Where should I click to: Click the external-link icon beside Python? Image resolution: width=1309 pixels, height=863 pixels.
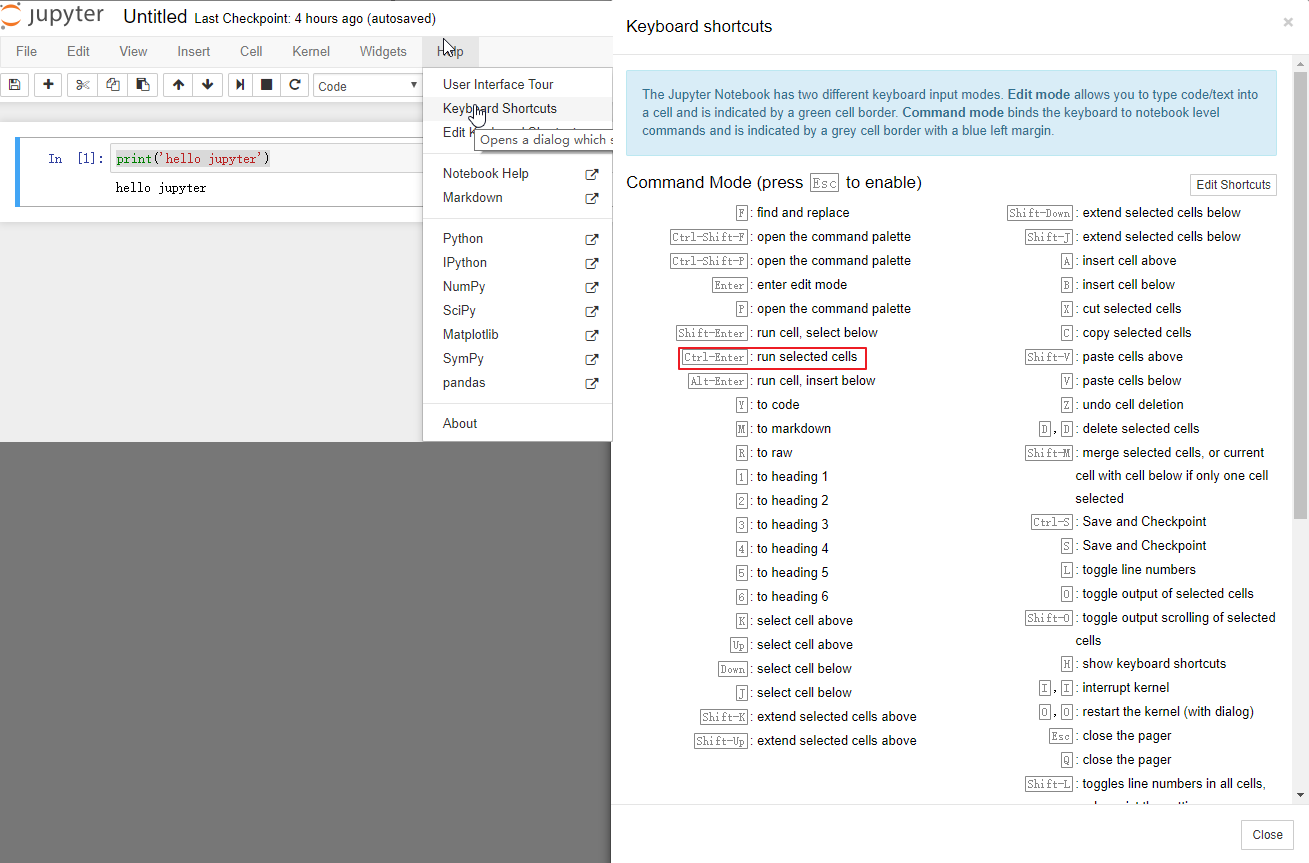click(592, 239)
